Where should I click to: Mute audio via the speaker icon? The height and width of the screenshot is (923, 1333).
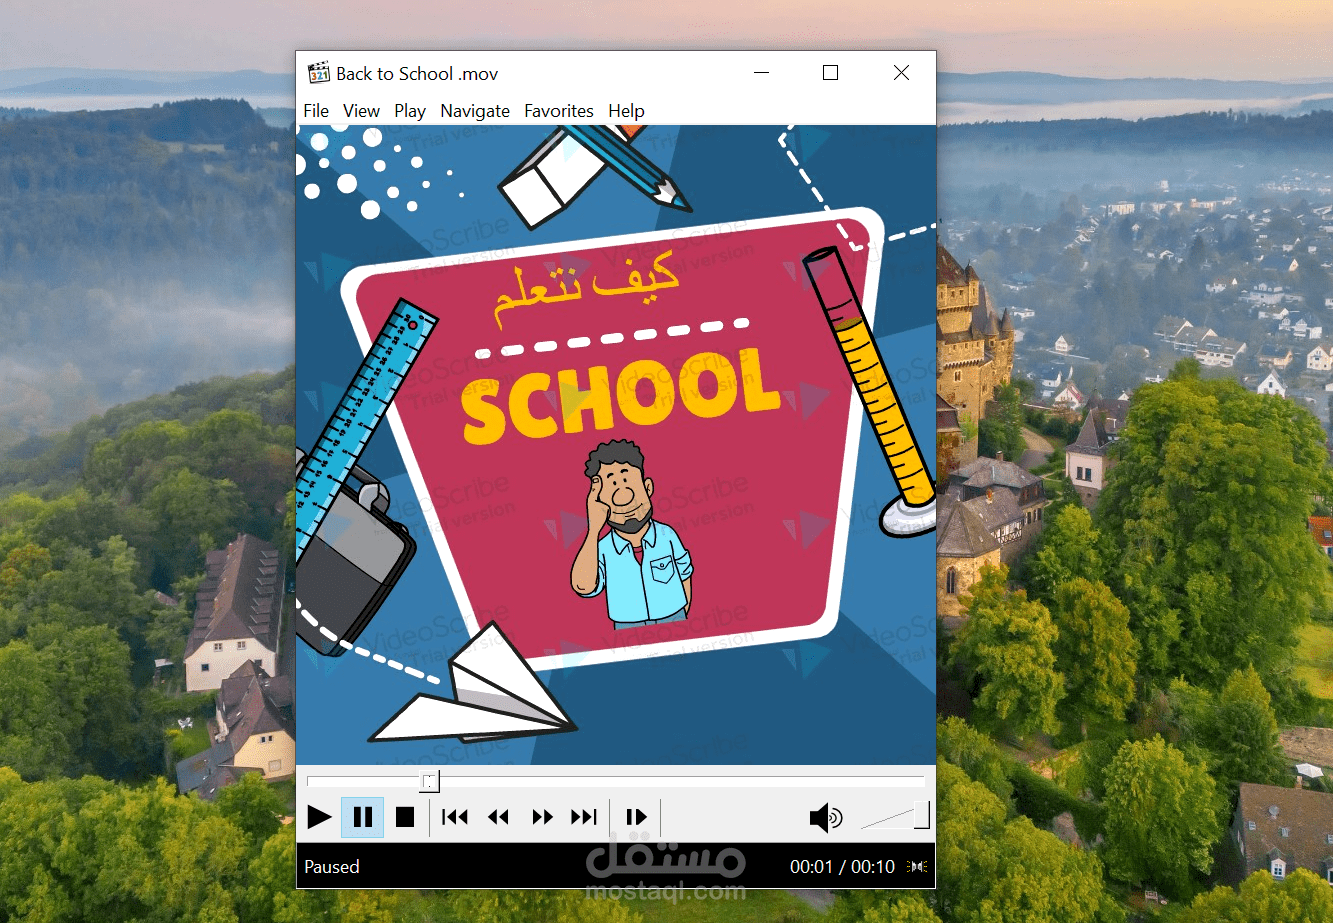pos(826,818)
